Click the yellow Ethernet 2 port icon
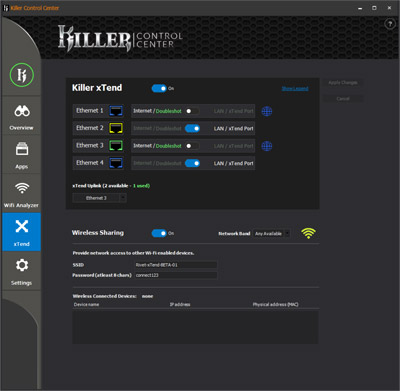This screenshot has width=400, height=391. tap(116, 128)
